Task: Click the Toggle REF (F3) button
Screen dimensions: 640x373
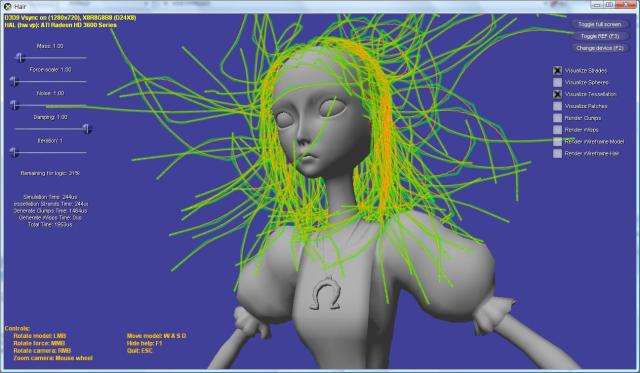Action: [x=599, y=36]
